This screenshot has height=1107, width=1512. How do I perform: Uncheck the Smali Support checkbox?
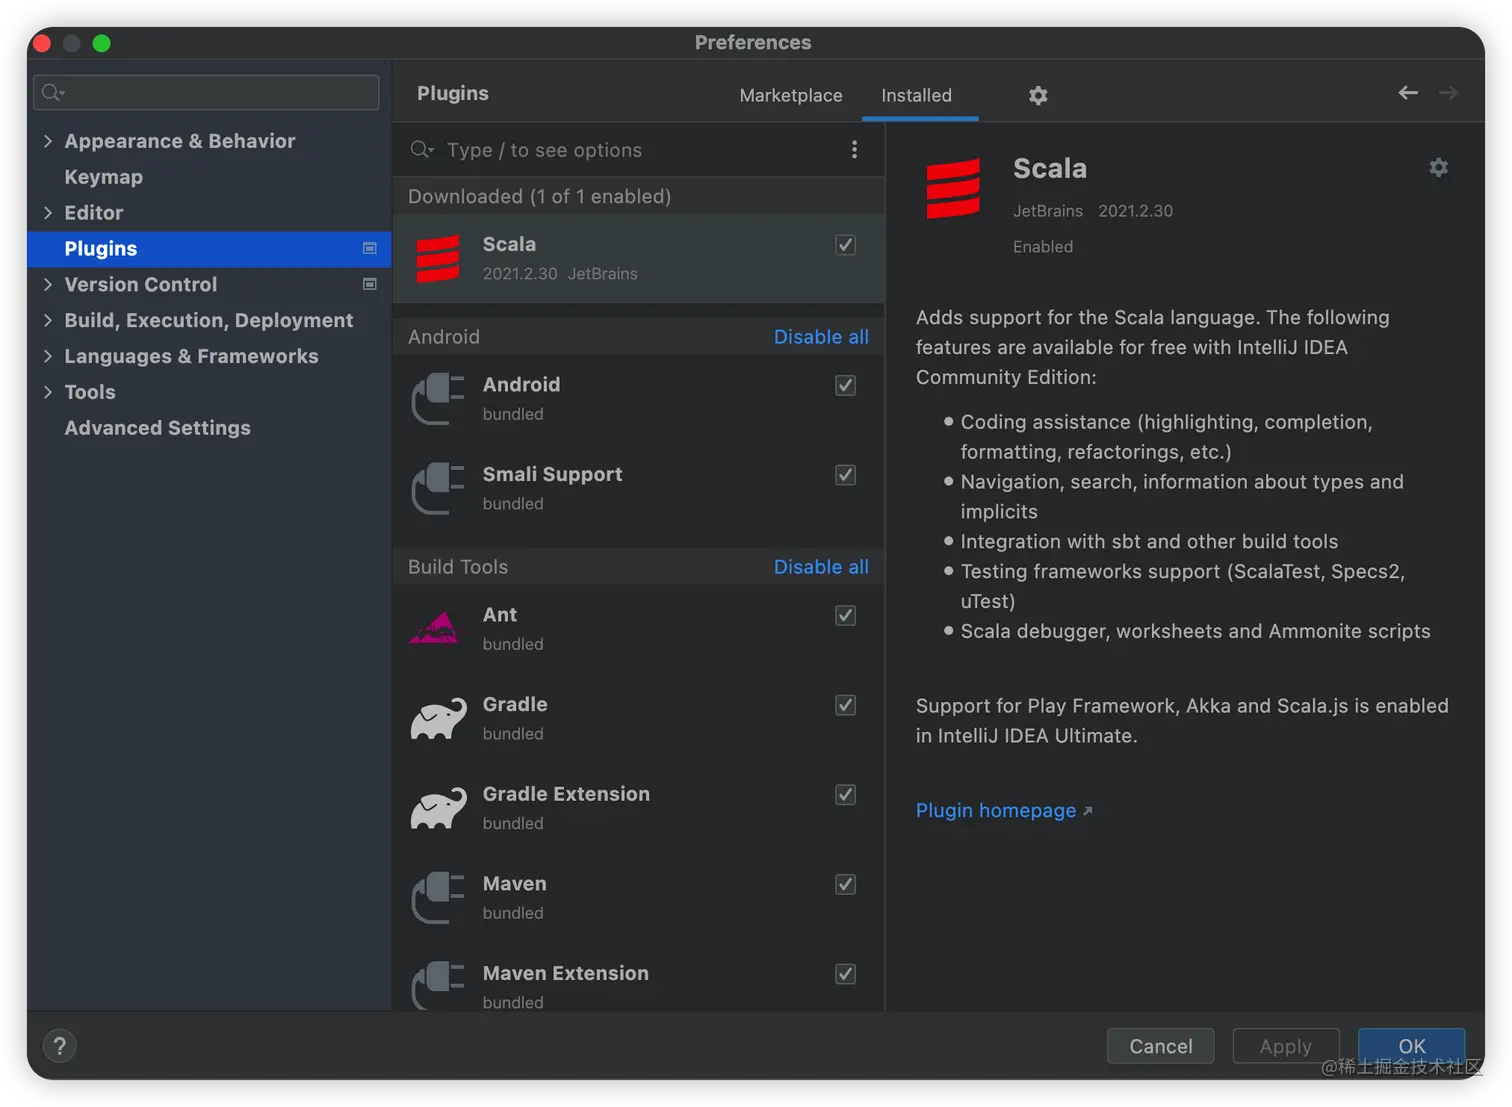pyautogui.click(x=845, y=475)
